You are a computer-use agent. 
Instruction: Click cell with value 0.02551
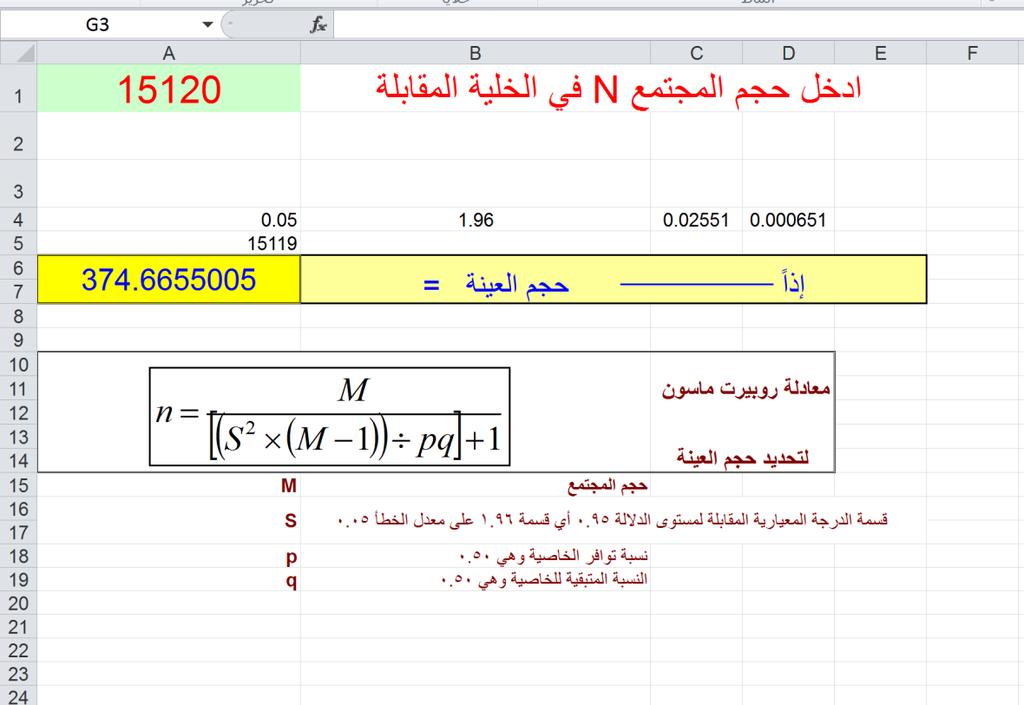[x=696, y=220]
